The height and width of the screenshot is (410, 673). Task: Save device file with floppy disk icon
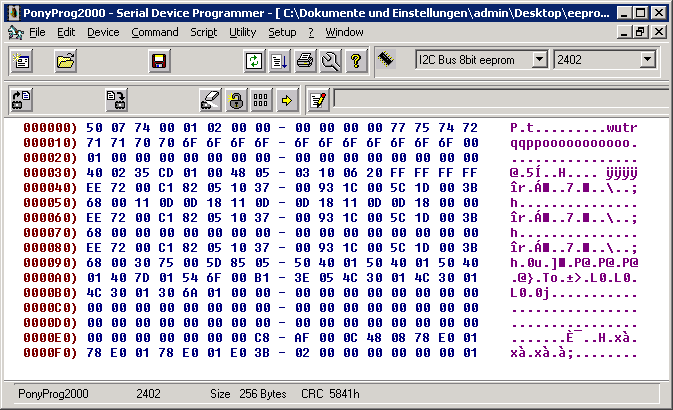(159, 61)
